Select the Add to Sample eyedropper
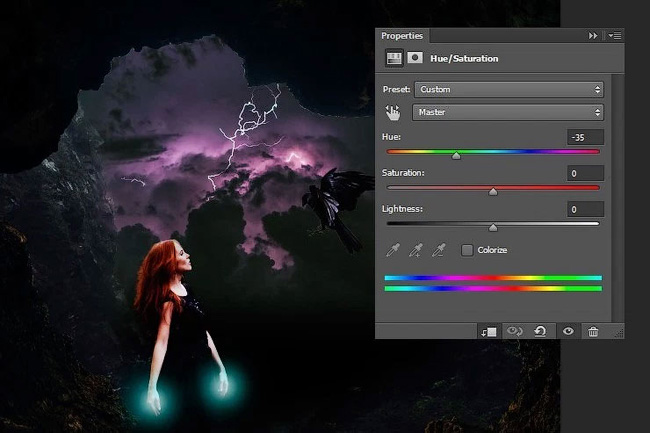 pyautogui.click(x=416, y=250)
